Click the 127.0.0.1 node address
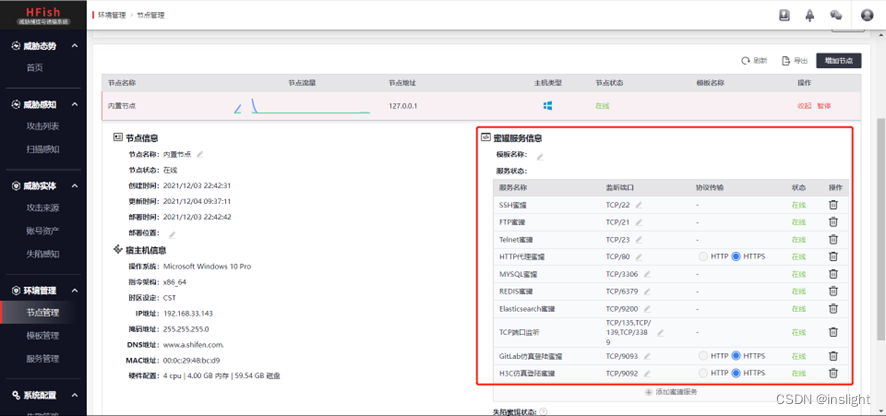Image resolution: width=886 pixels, height=416 pixels. click(403, 106)
